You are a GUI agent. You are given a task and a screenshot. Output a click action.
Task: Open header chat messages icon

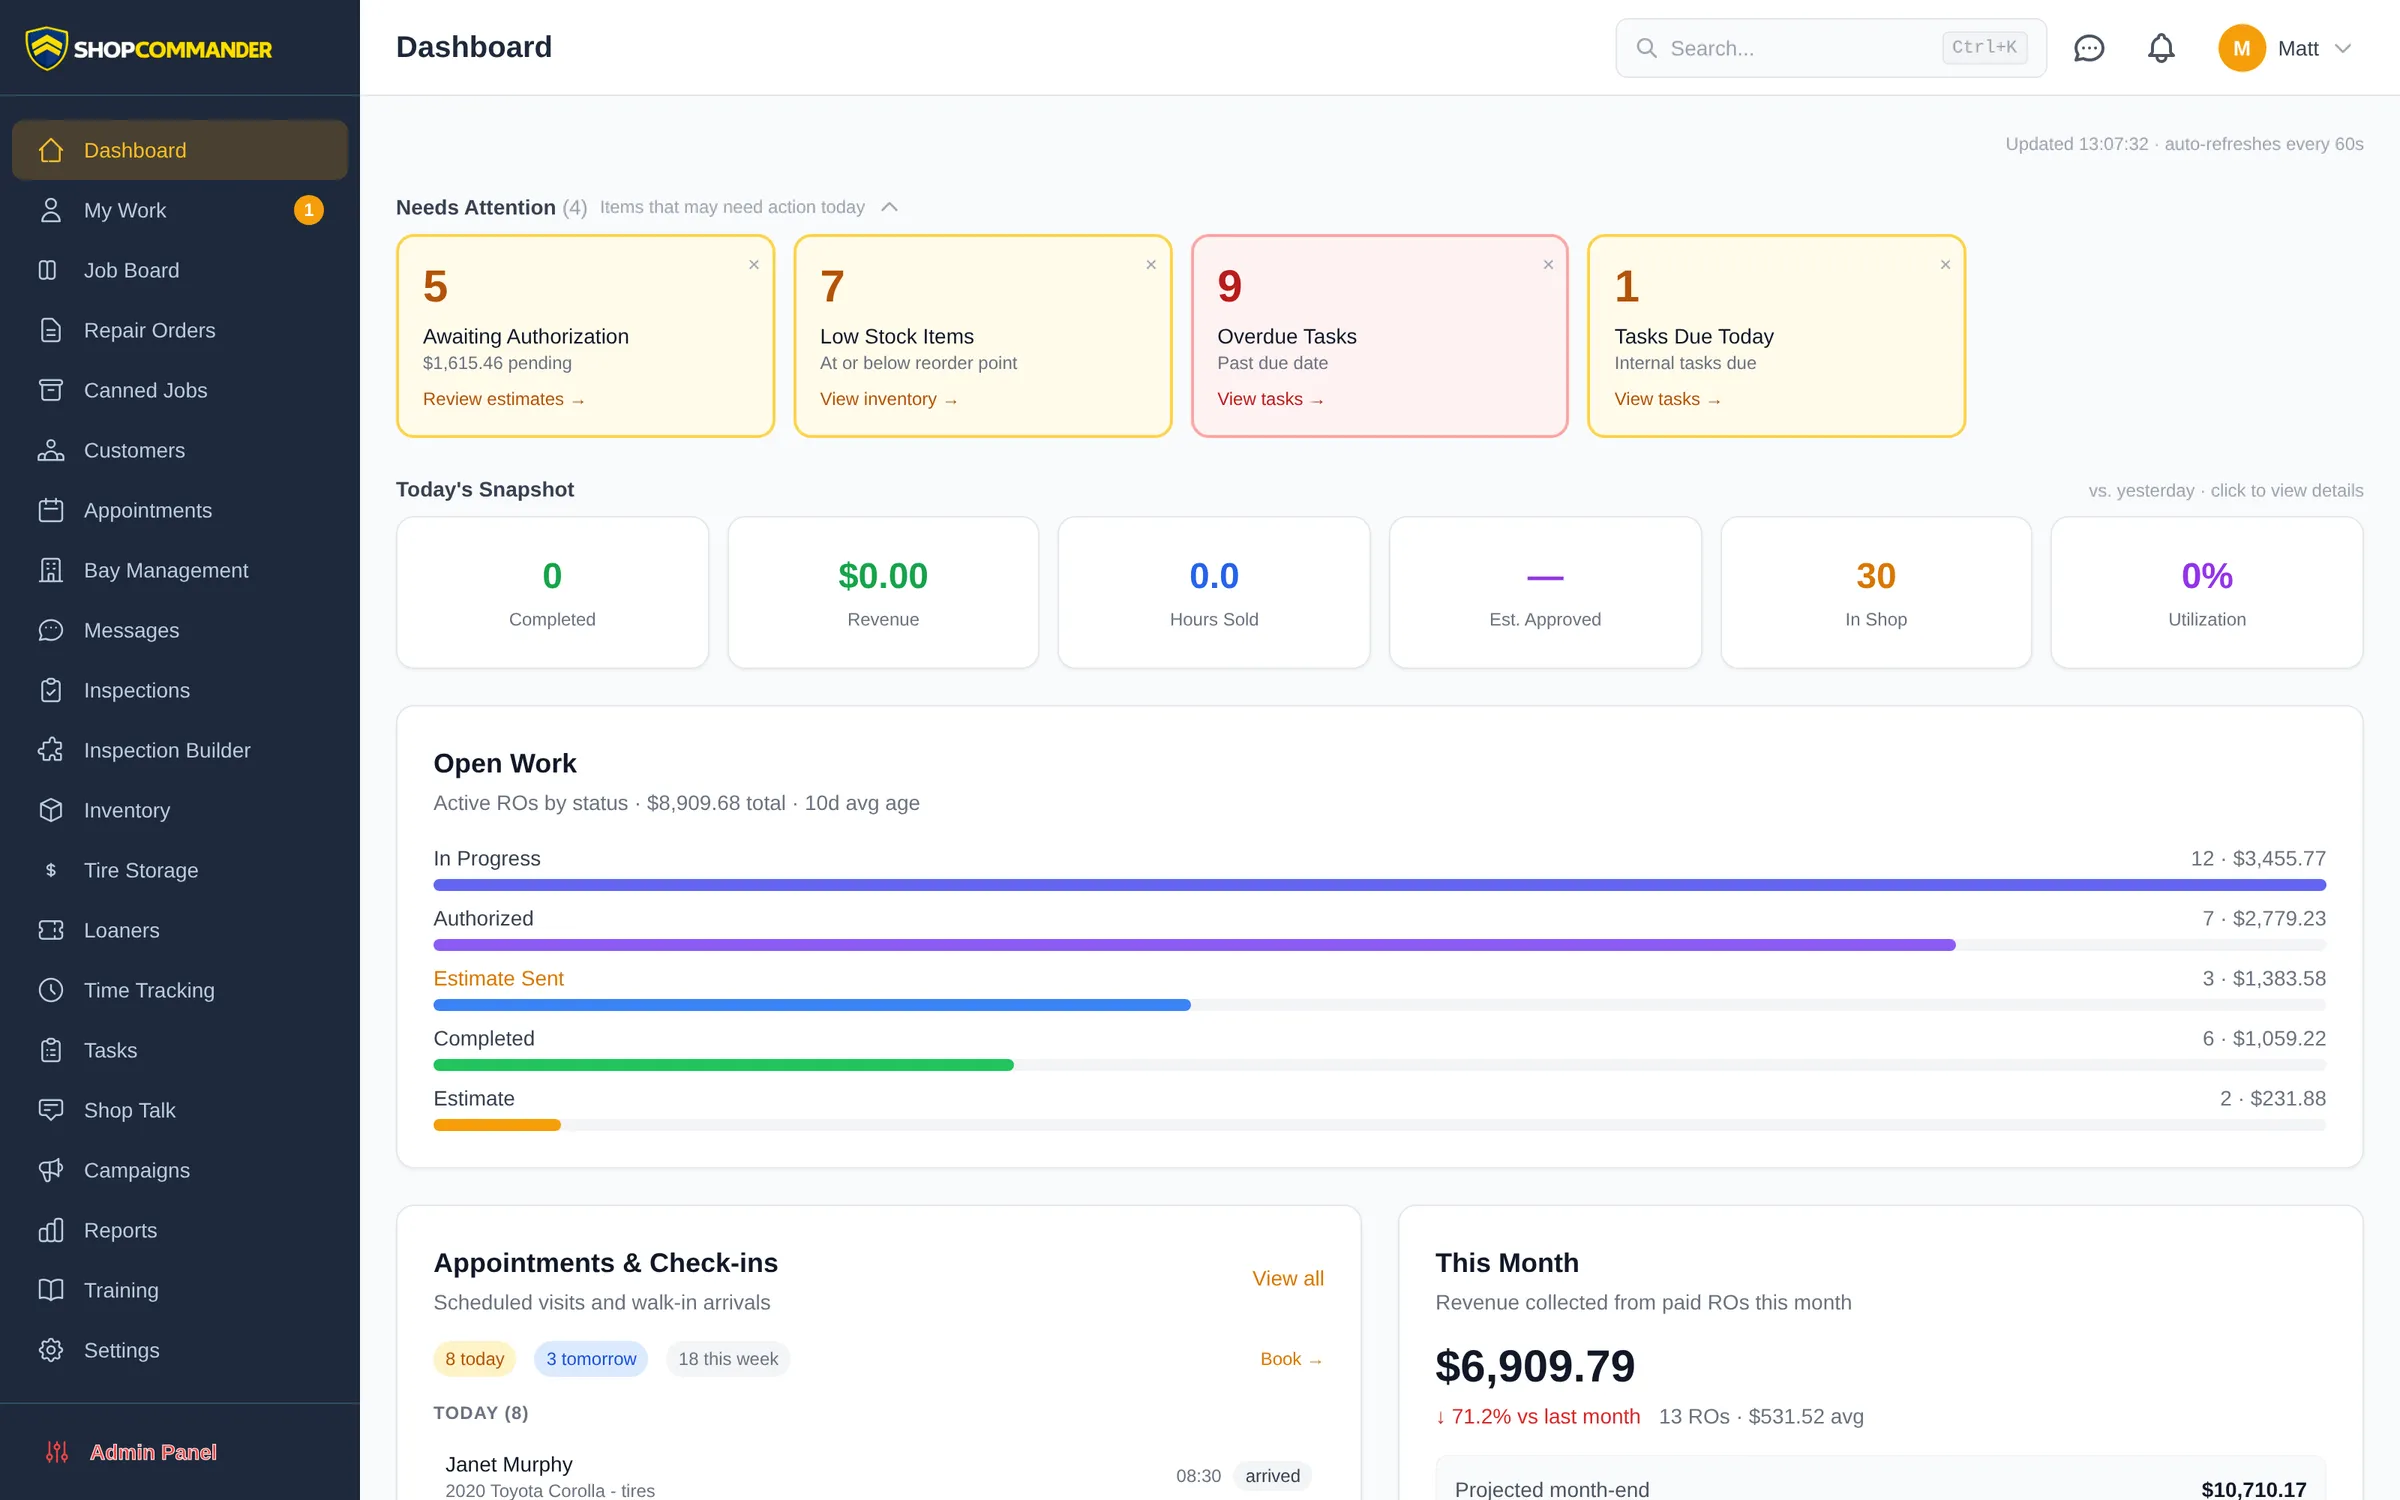pos(2089,48)
